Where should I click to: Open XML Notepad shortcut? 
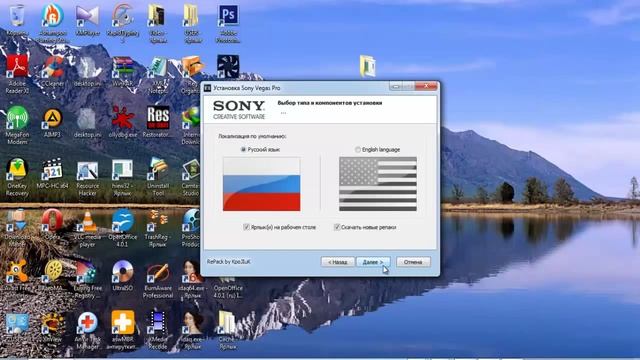pos(158,66)
